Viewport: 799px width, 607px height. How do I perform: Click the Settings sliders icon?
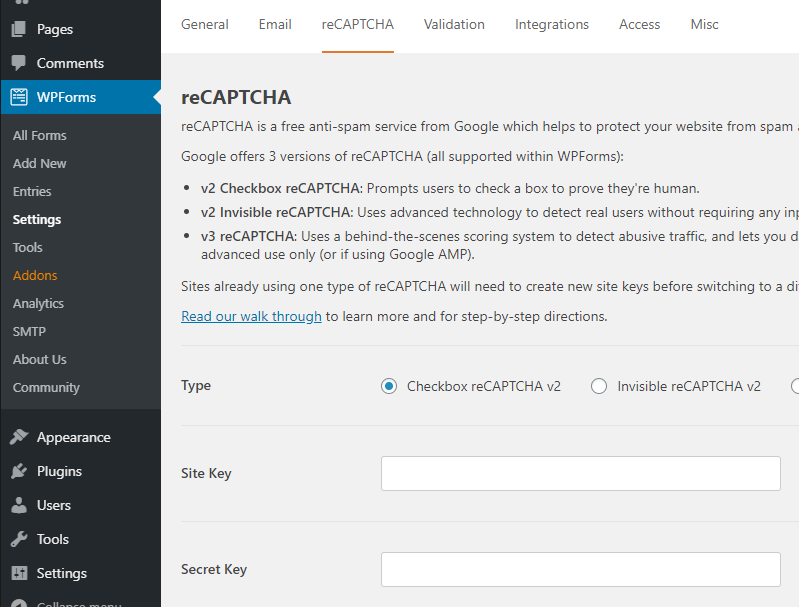(18, 573)
